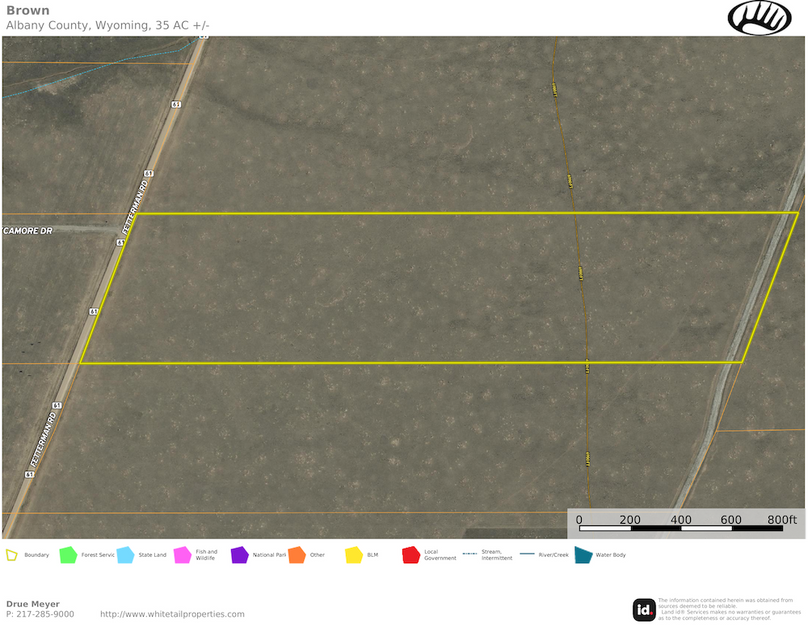Click the pink Fish and Wildlife icon
This screenshot has width=808, height=625.
click(x=182, y=555)
